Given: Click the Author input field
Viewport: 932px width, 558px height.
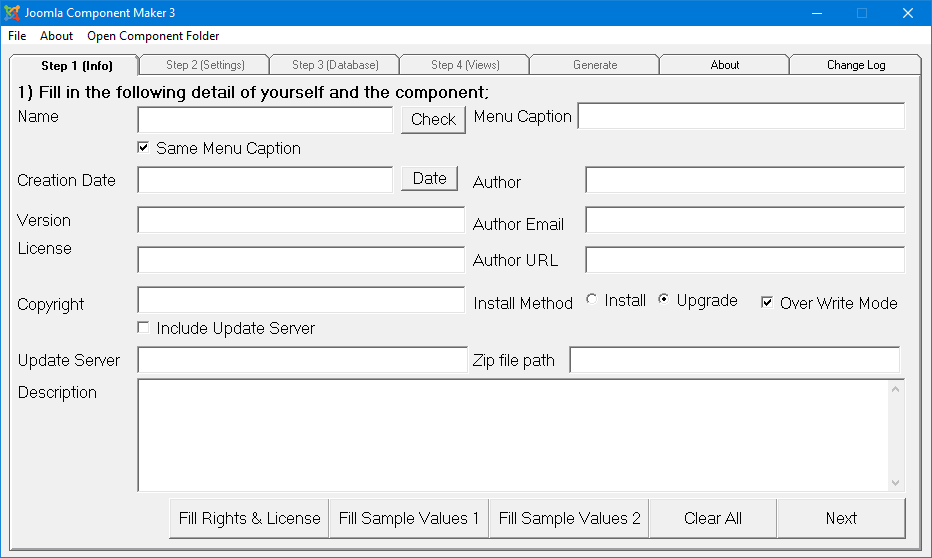Looking at the screenshot, I should click(x=745, y=179).
